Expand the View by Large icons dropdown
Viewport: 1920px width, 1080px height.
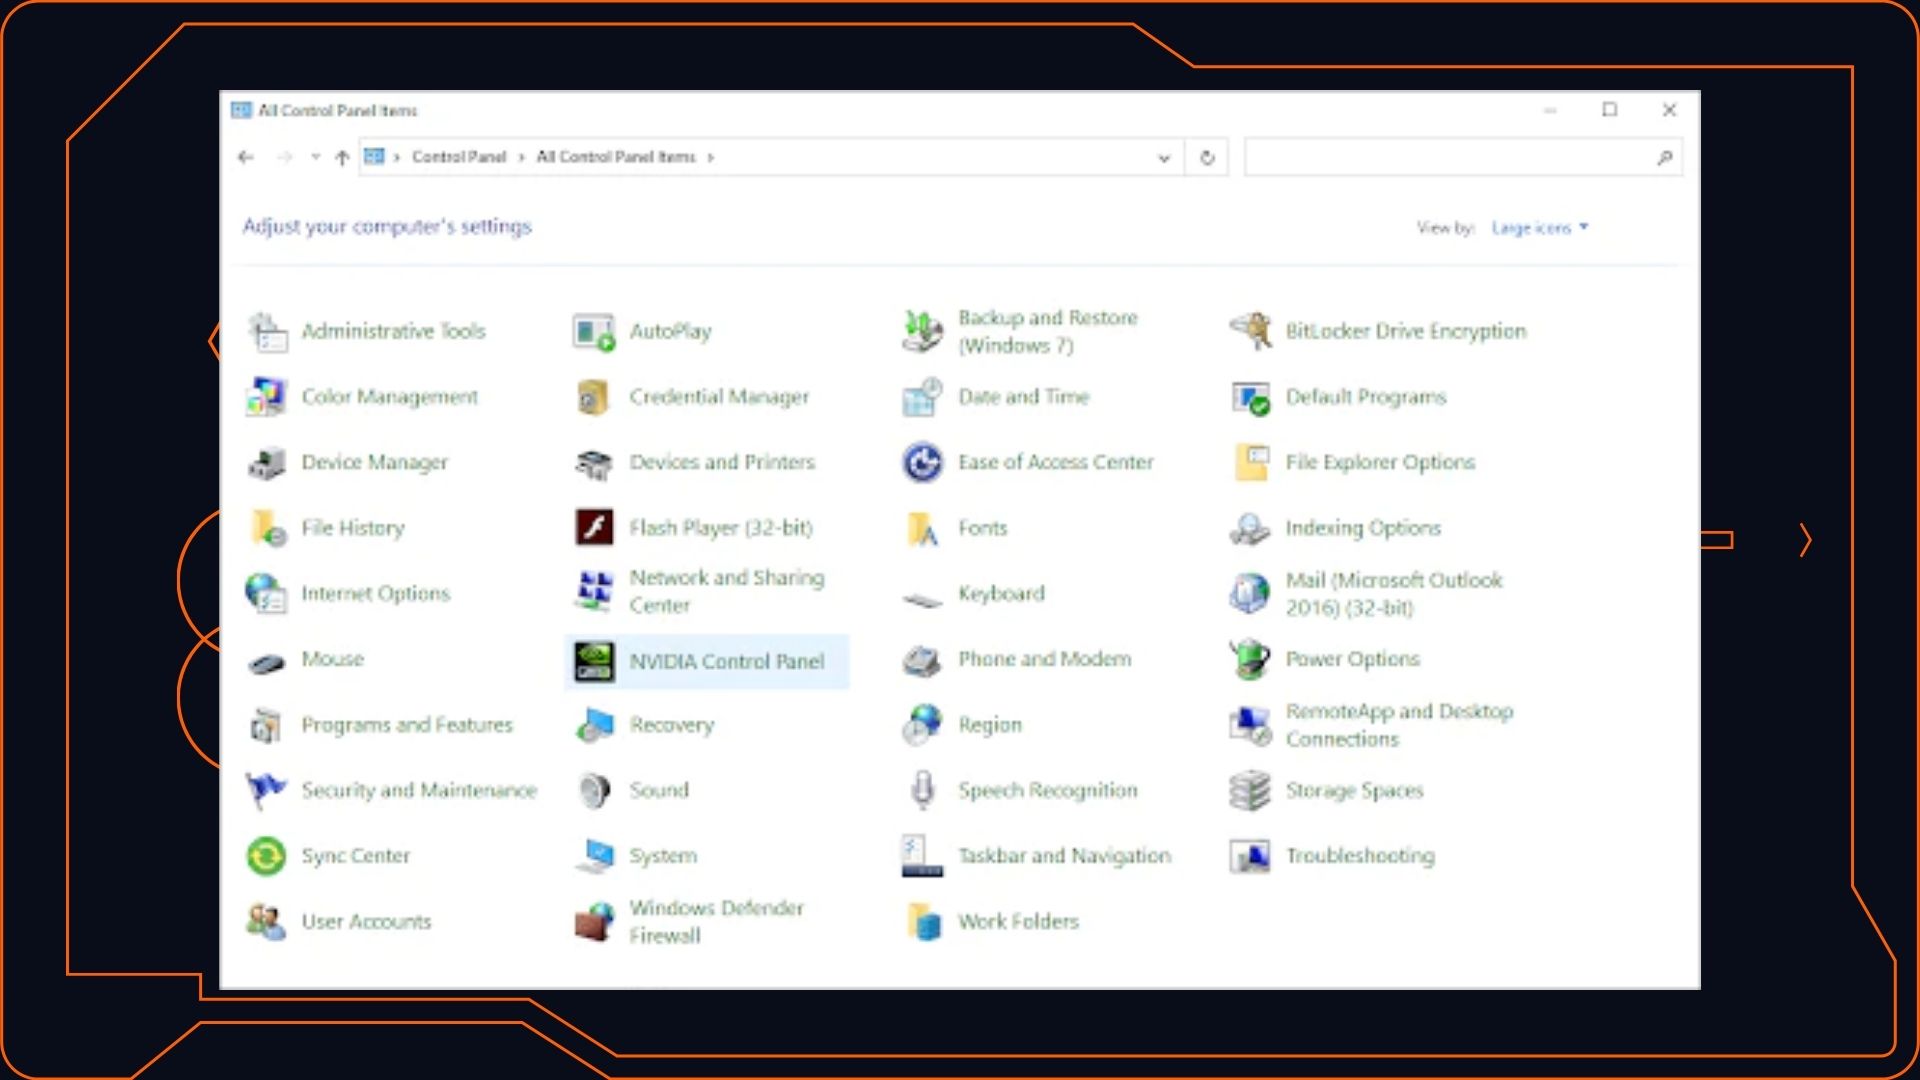[x=1540, y=228]
